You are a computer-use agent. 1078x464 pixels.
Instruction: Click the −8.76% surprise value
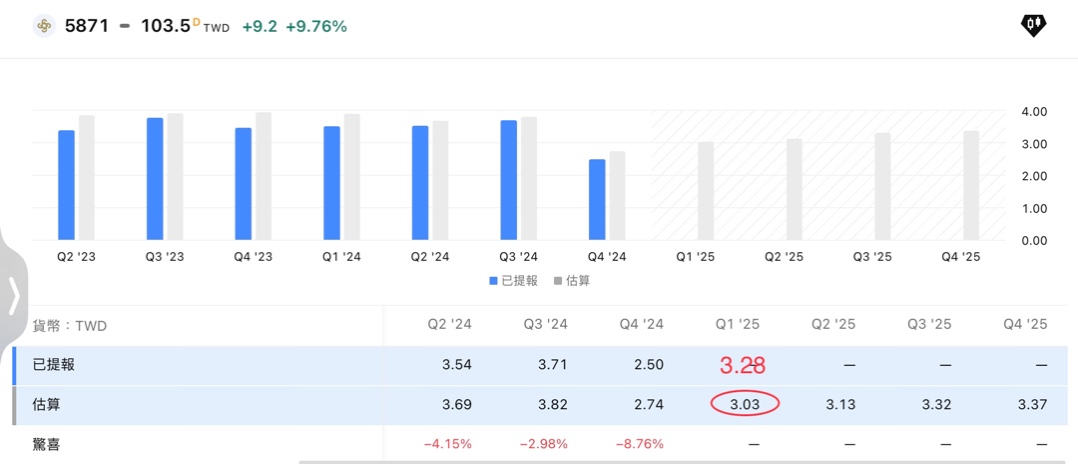[x=639, y=444]
